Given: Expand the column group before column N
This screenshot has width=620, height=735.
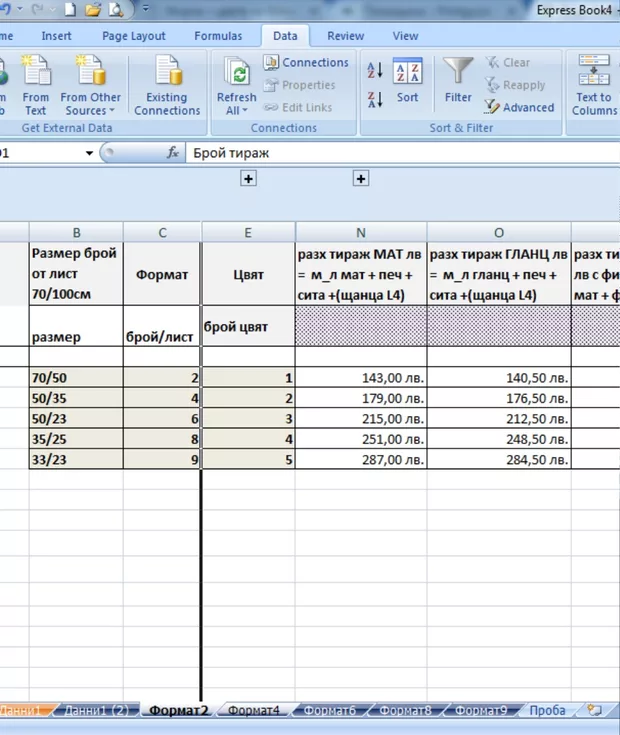Looking at the screenshot, I should coord(361,178).
